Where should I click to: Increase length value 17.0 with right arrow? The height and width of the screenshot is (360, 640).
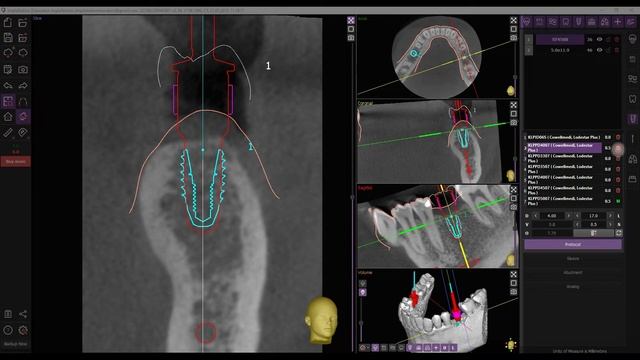click(x=610, y=216)
